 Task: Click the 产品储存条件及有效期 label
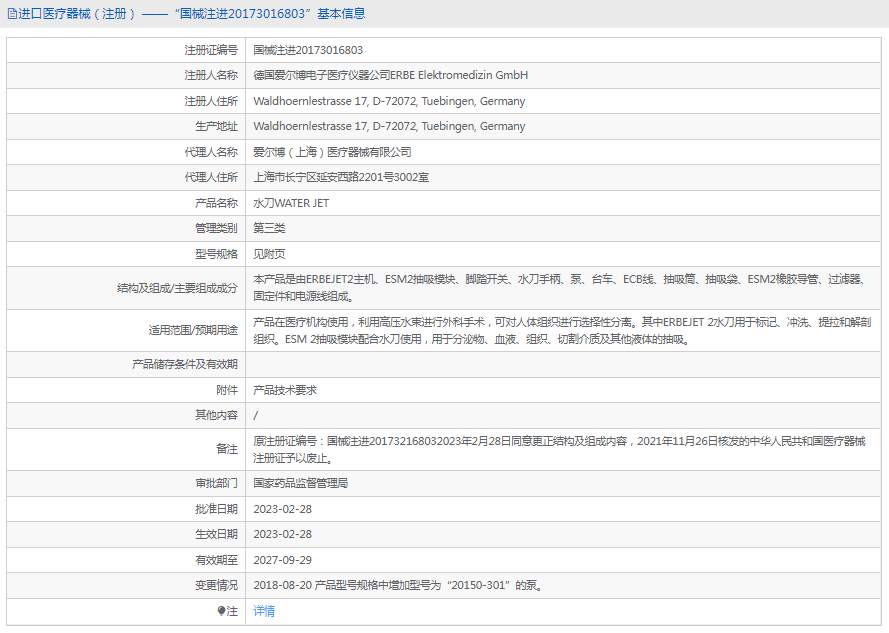pos(185,364)
